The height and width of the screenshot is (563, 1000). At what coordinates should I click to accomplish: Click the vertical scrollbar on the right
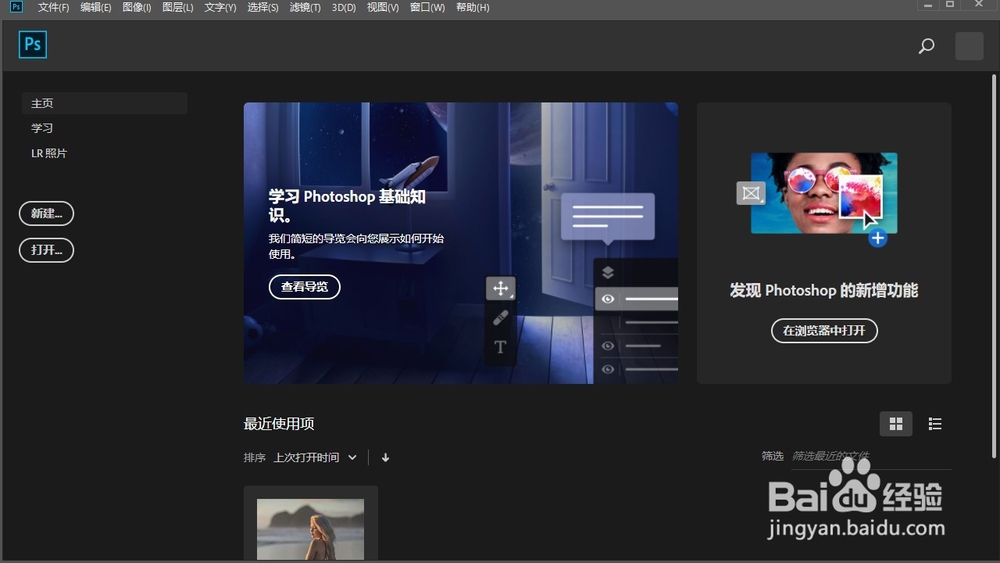[994, 265]
